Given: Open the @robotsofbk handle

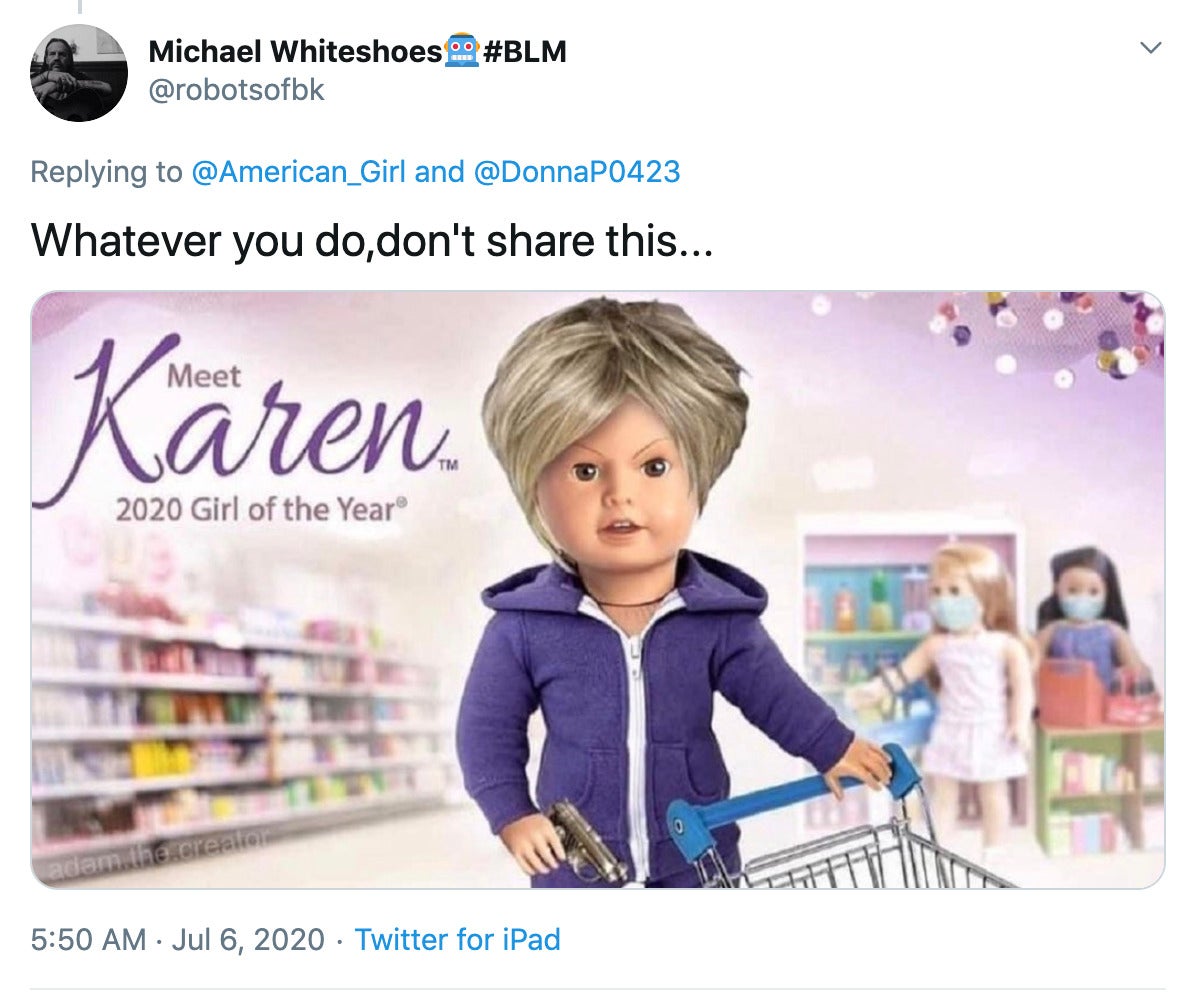Looking at the screenshot, I should point(236,90).
